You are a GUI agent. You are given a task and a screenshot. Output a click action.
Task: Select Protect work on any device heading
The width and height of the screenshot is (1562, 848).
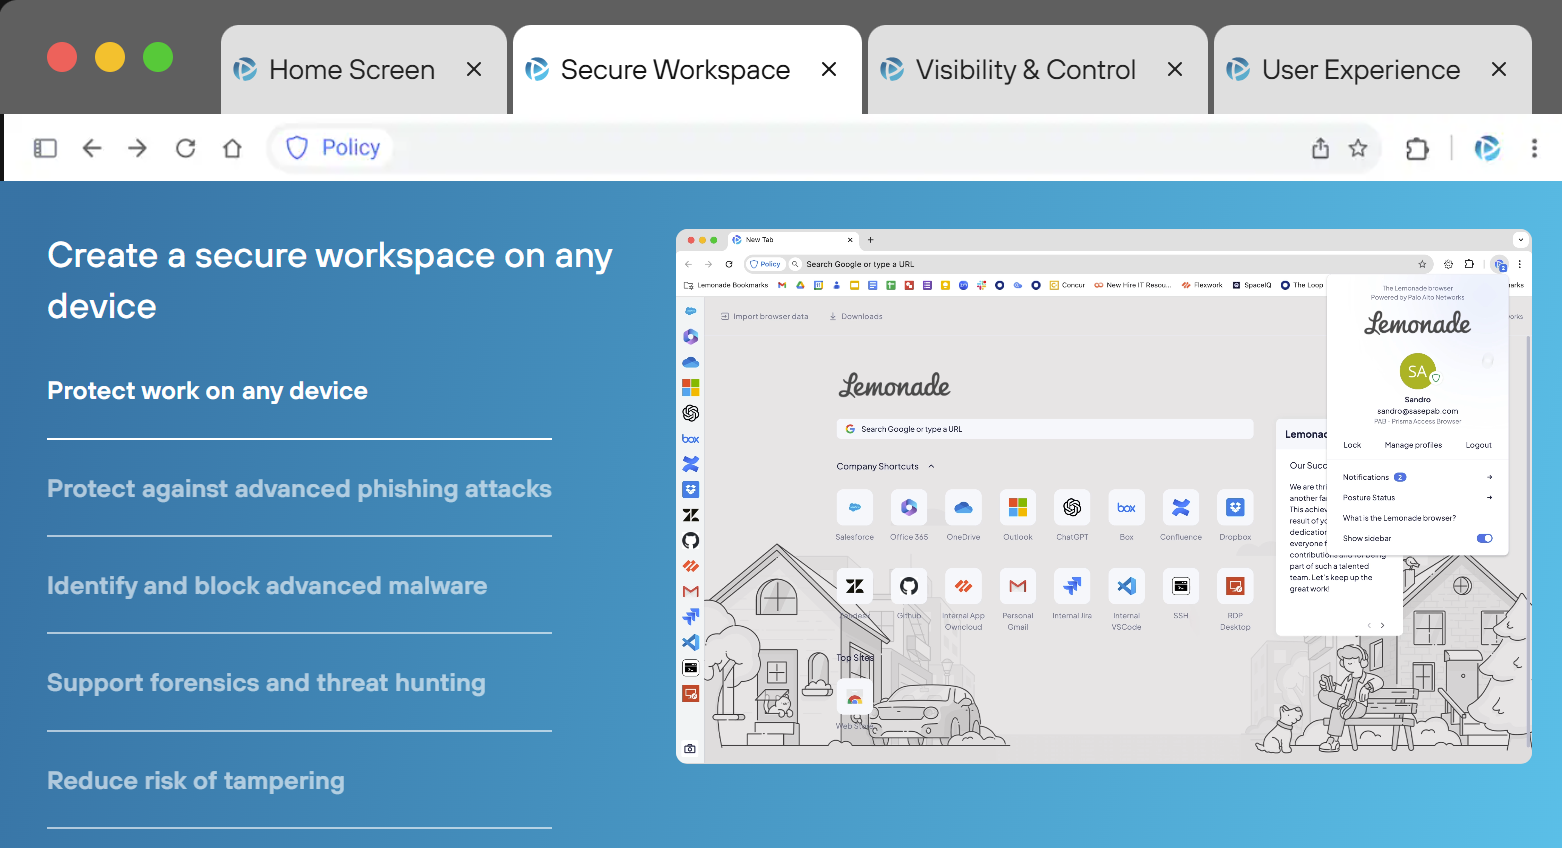(207, 391)
